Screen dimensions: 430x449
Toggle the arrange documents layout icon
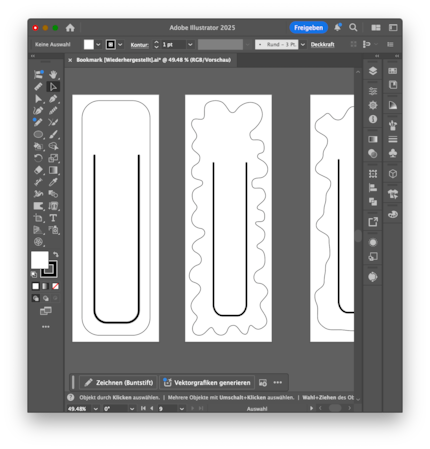(x=376, y=28)
